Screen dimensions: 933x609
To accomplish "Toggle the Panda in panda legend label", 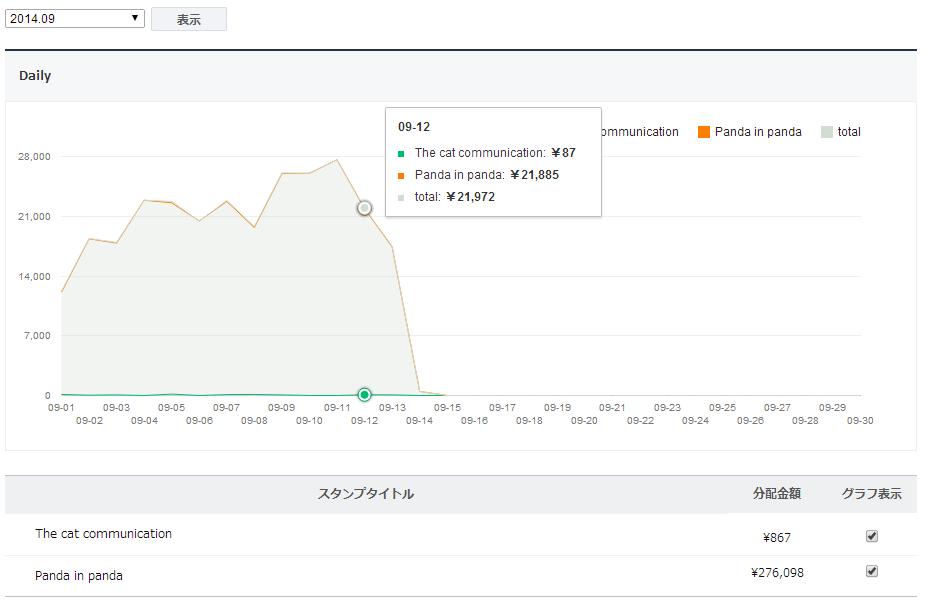I will click(x=758, y=132).
